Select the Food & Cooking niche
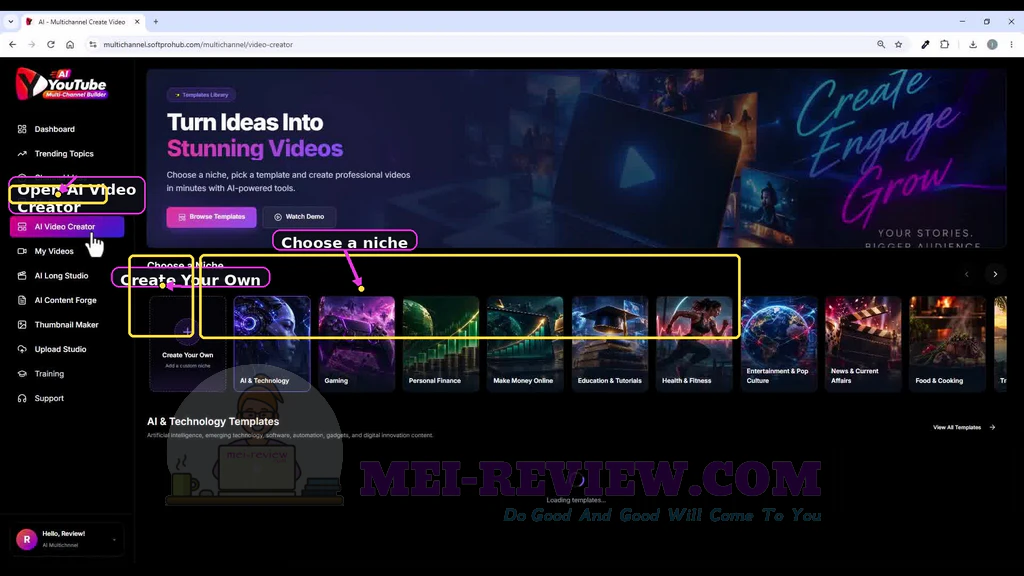Screen dimensions: 1024x576 tap(948, 344)
